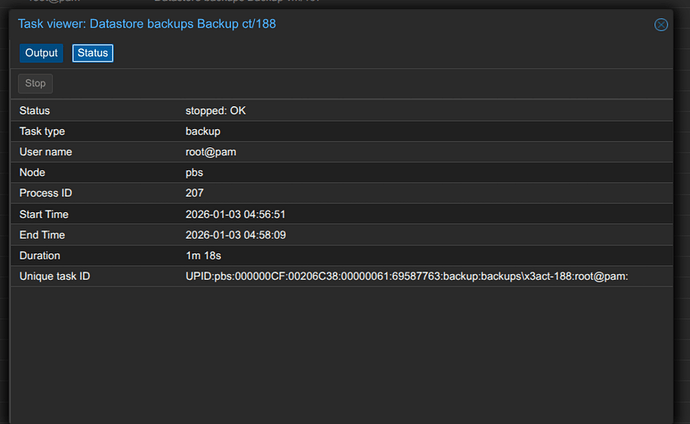The width and height of the screenshot is (690, 424).
Task: Click the User name value root@pam
Action: coord(210,152)
